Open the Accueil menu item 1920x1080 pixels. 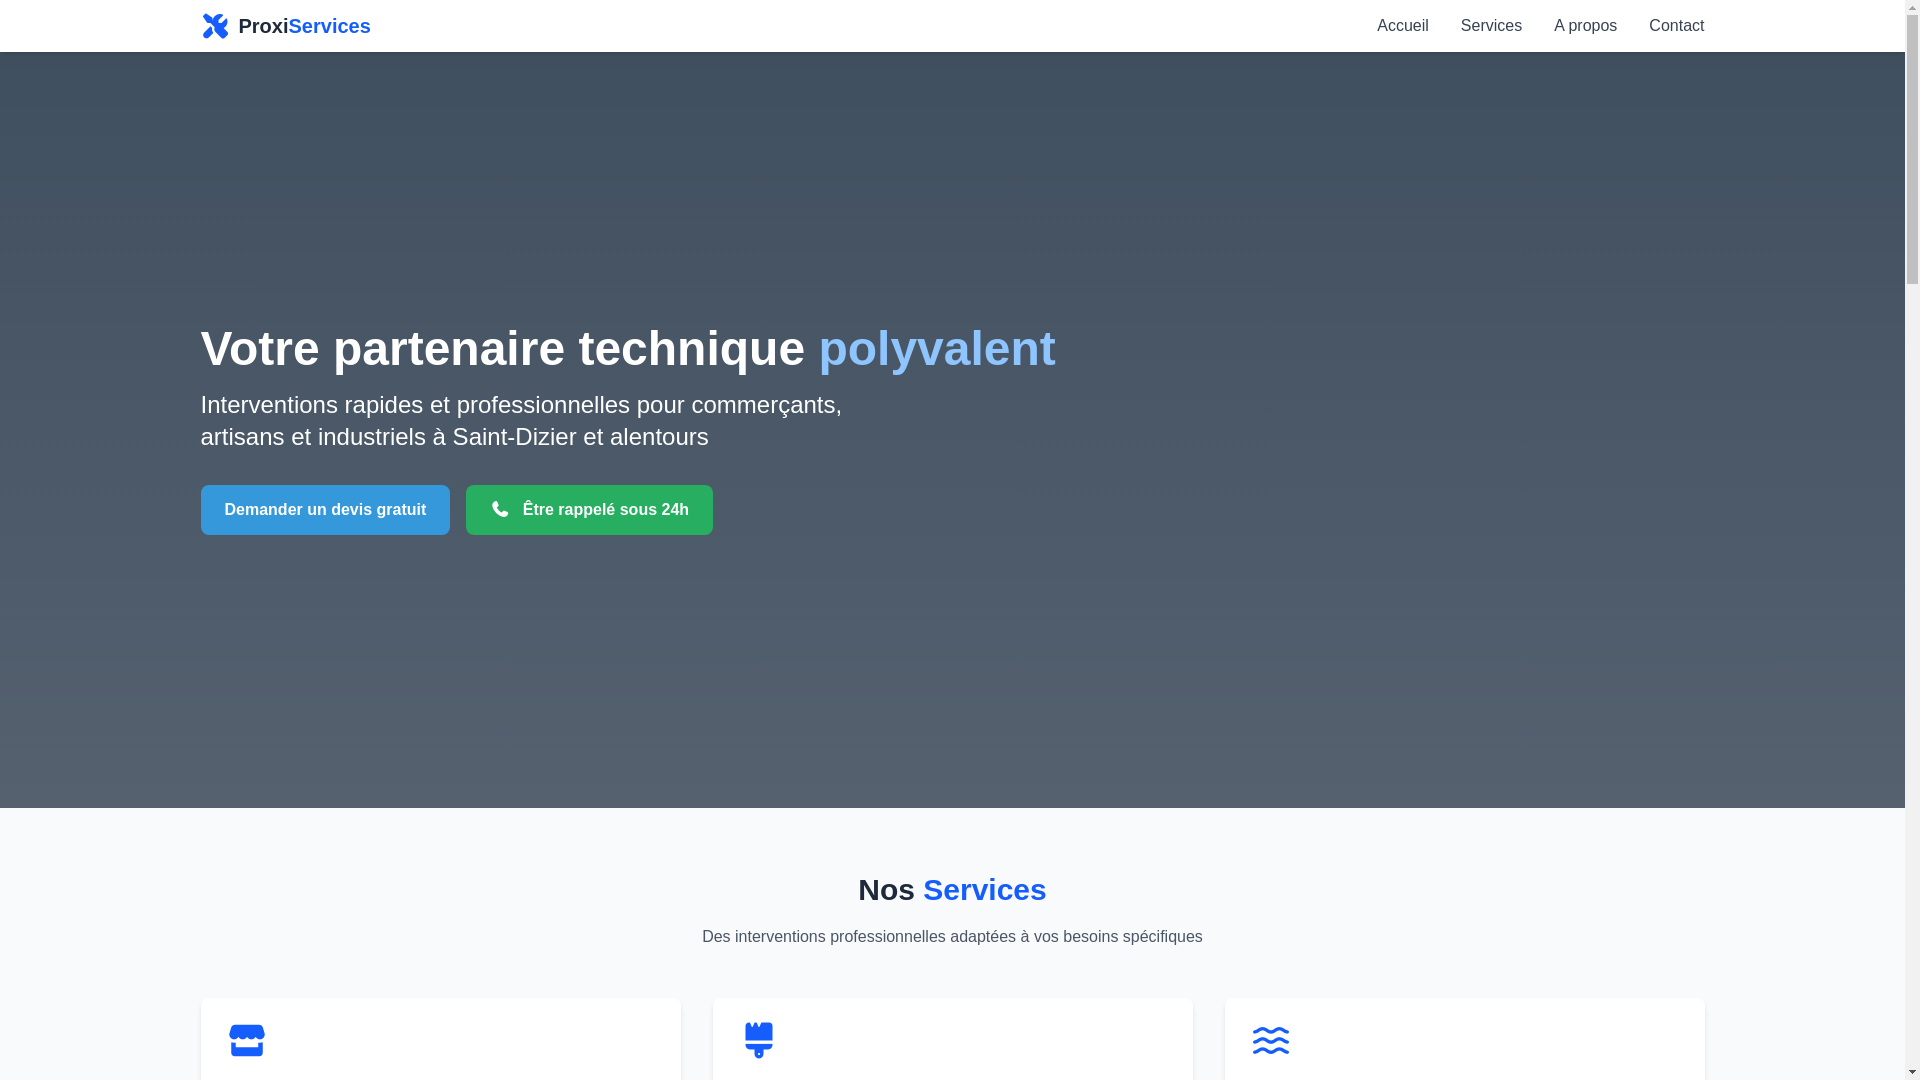pyautogui.click(x=1402, y=26)
